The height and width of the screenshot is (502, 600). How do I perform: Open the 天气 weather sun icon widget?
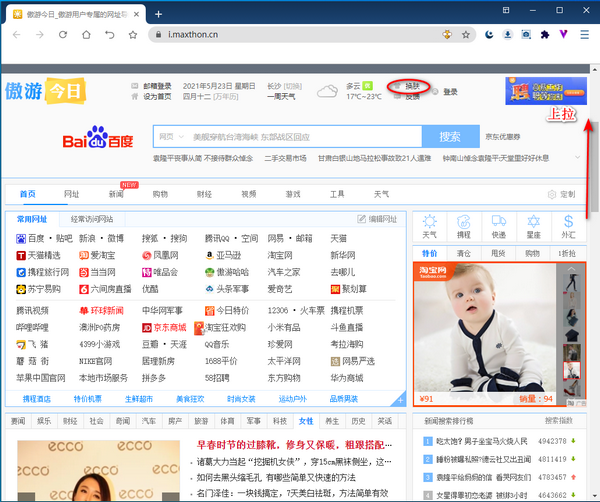pos(430,225)
